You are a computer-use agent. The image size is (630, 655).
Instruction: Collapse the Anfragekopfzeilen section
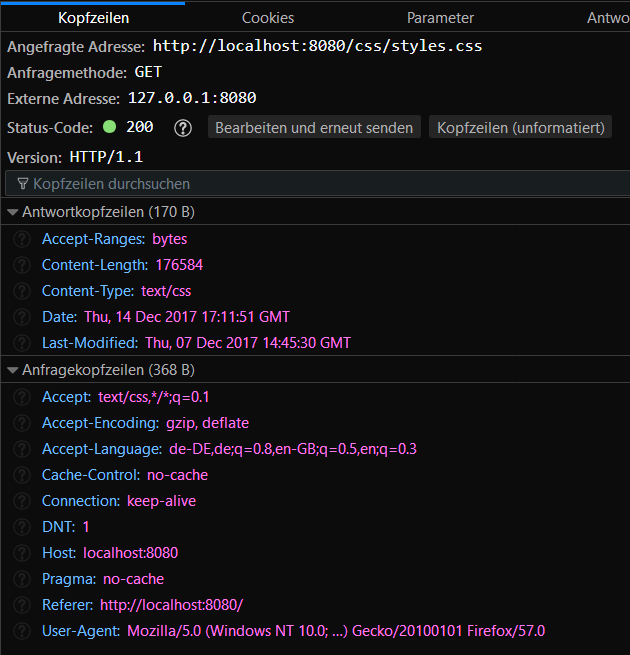tap(13, 370)
